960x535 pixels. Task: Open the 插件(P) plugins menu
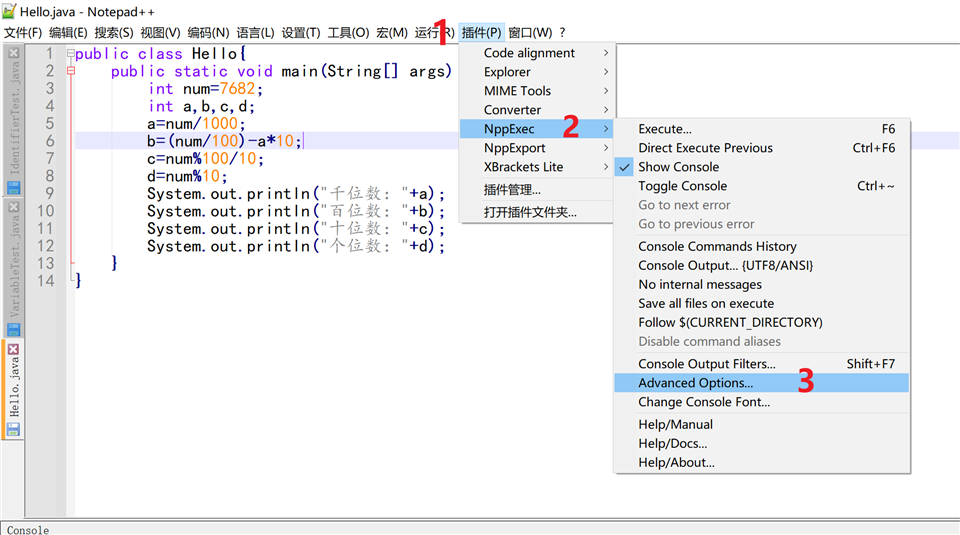[x=481, y=32]
